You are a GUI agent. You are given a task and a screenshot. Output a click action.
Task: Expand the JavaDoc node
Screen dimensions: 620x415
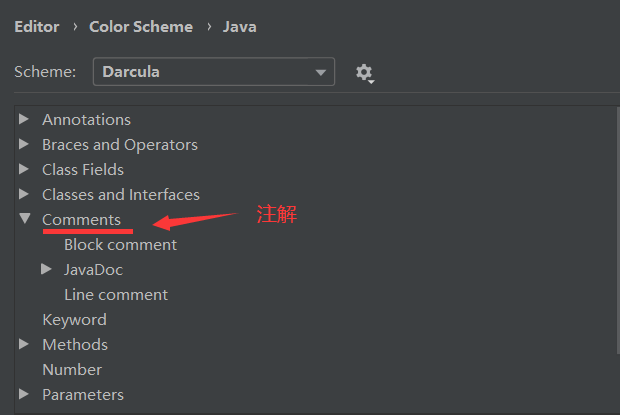[x=46, y=269]
